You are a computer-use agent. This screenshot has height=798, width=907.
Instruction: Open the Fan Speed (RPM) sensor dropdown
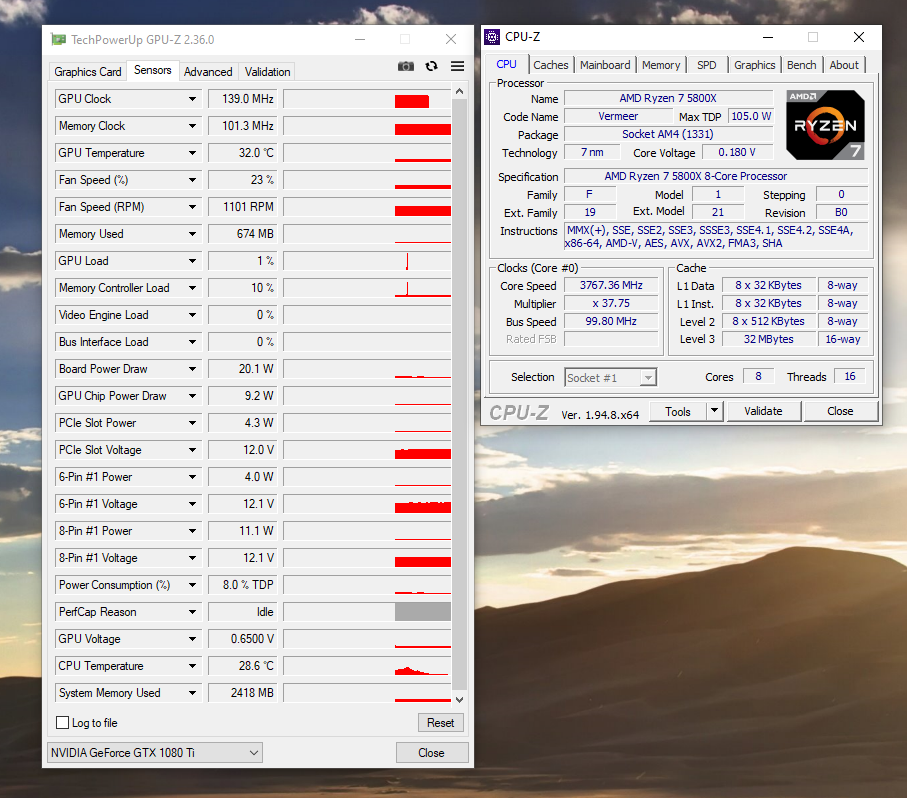(x=192, y=207)
